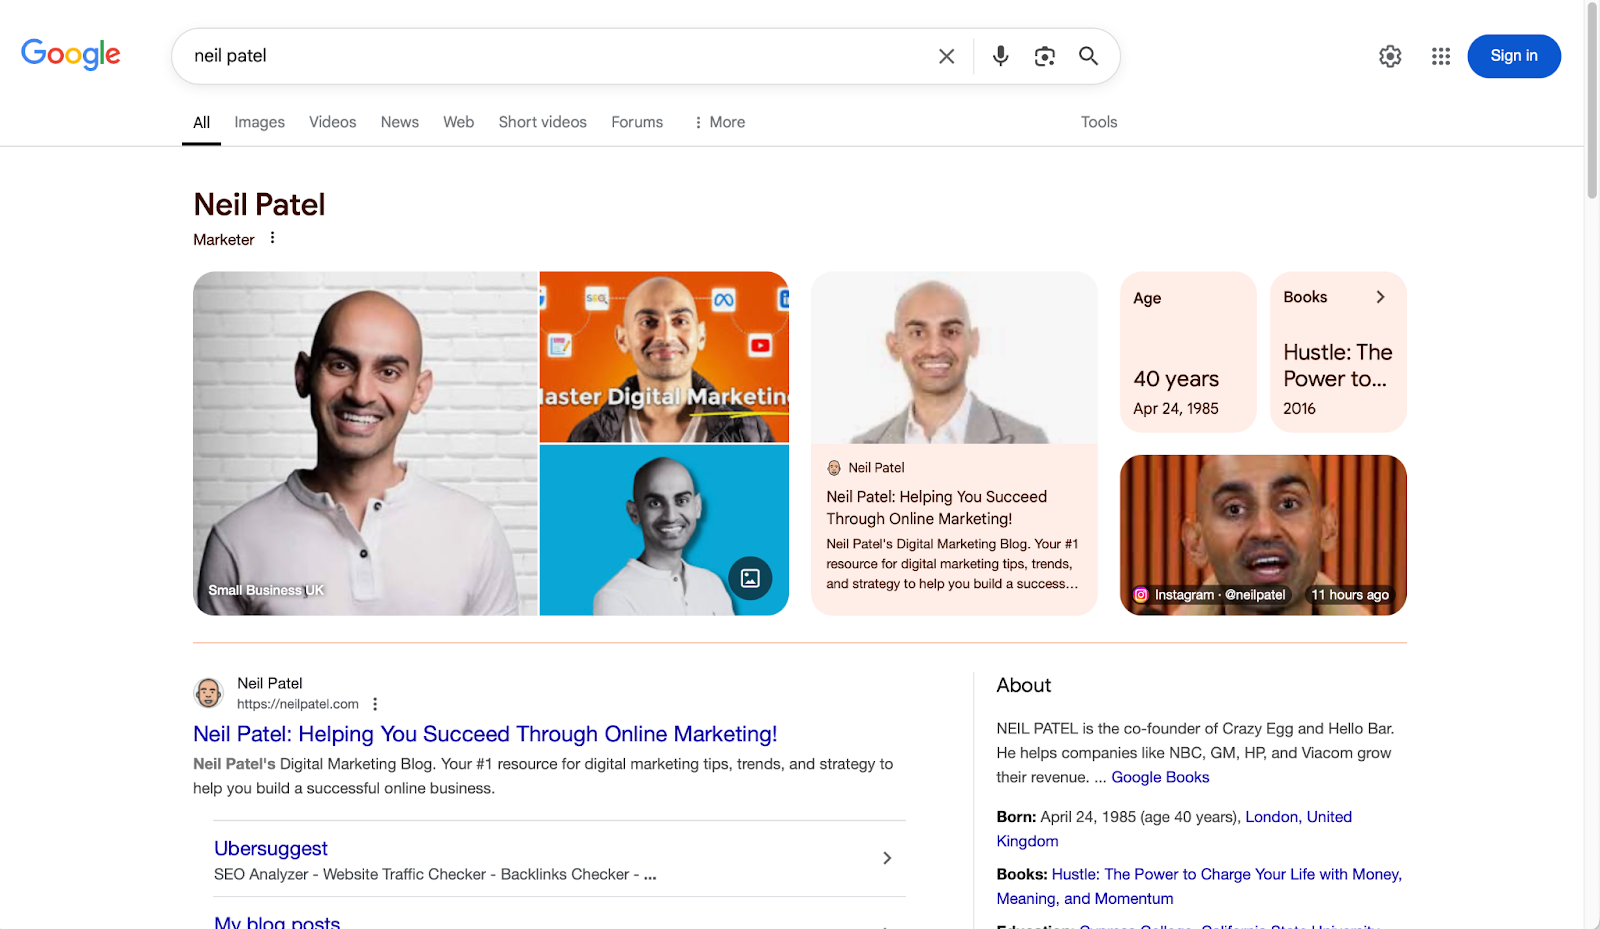The width and height of the screenshot is (1600, 929).
Task: Start voice search with microphone icon
Action: [x=1000, y=56]
